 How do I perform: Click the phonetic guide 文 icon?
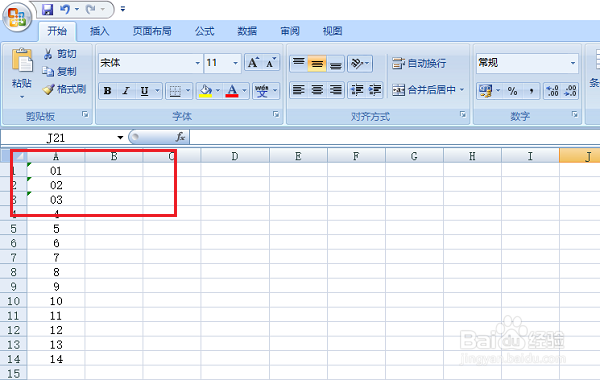point(262,91)
